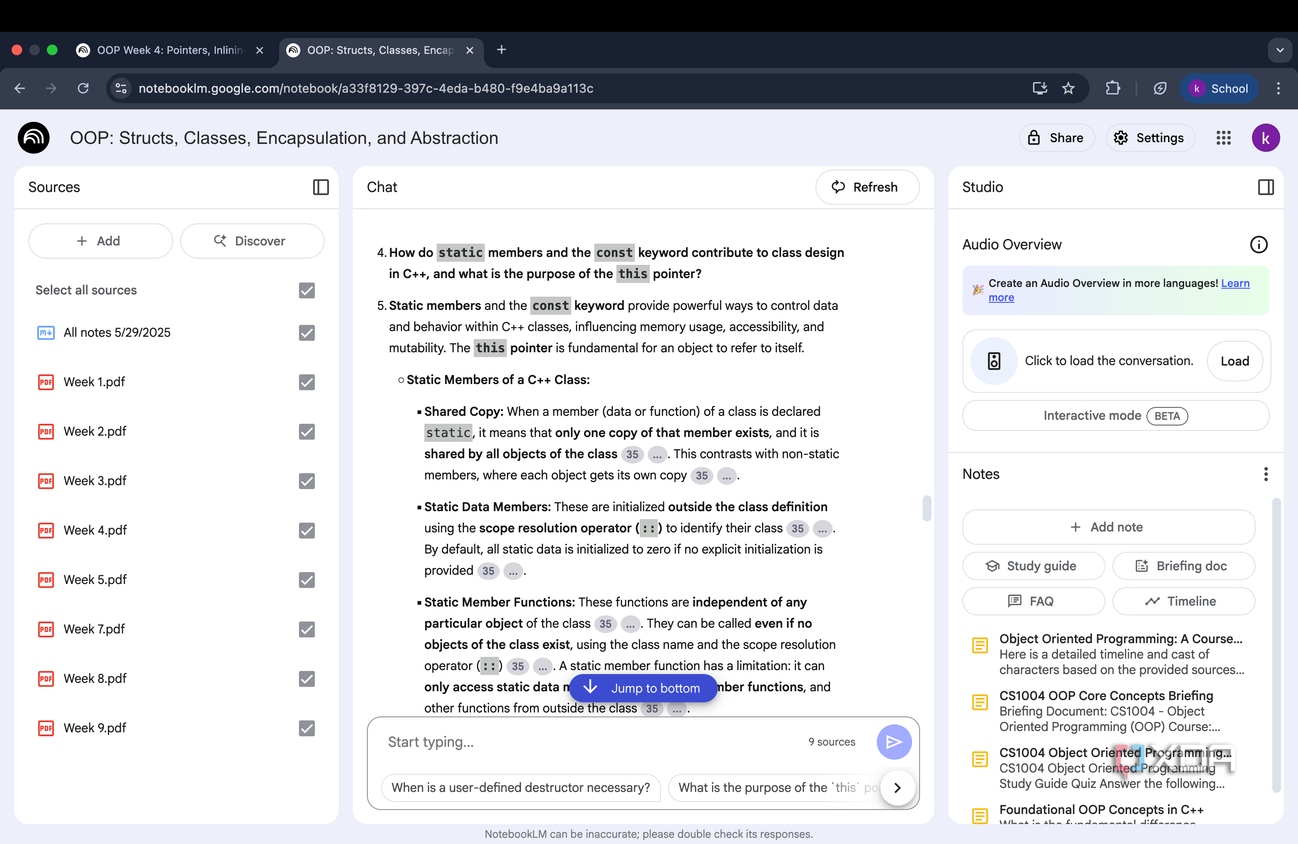Viewport: 1298px width, 844px height.
Task: Click the chat panel scrollbar thumb
Action: 927,508
